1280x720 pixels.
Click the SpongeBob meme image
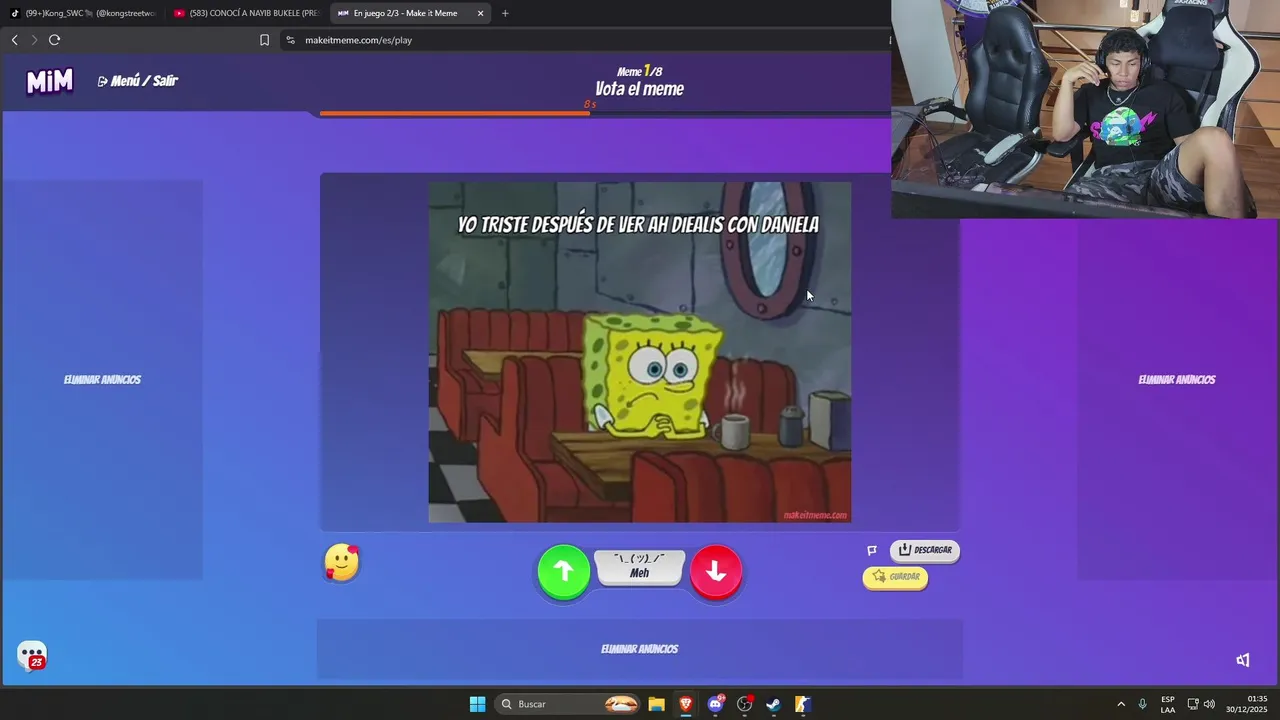[639, 352]
